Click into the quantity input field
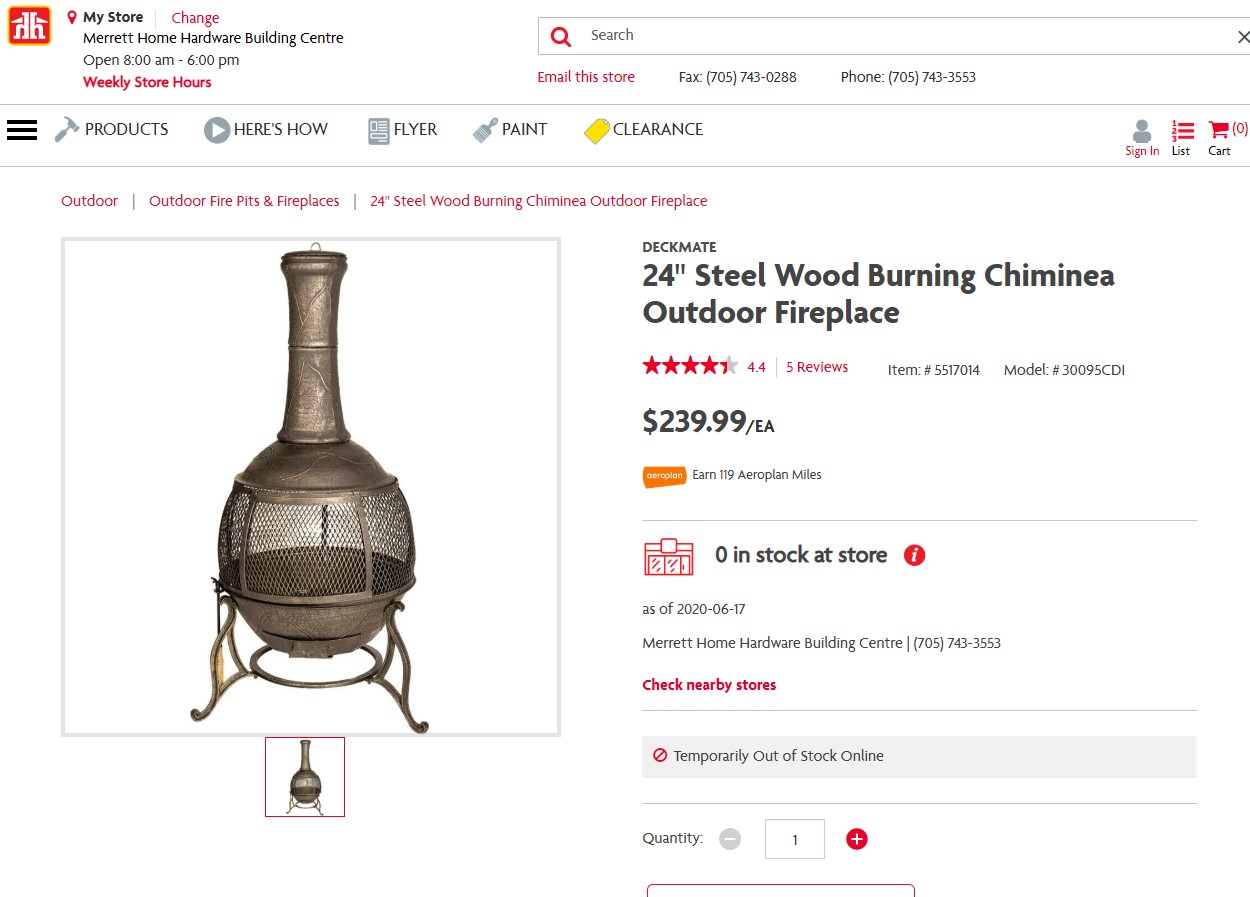1250x897 pixels. pyautogui.click(x=795, y=839)
